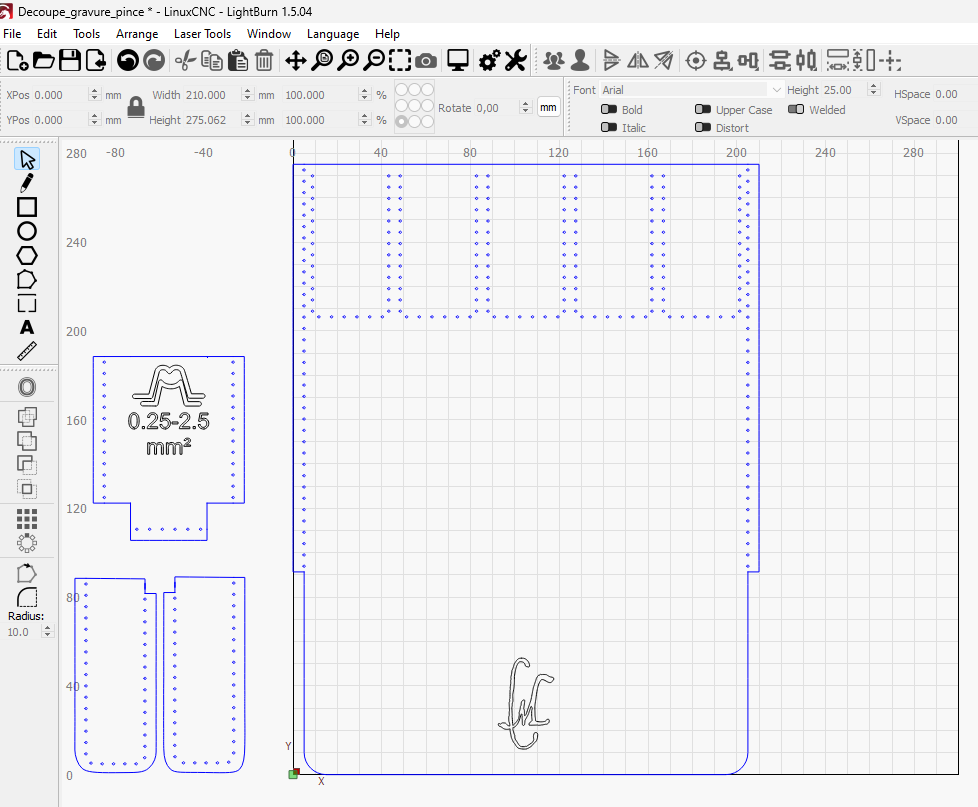The width and height of the screenshot is (978, 807).
Task: Click the mm units button
Action: pyautogui.click(x=548, y=107)
